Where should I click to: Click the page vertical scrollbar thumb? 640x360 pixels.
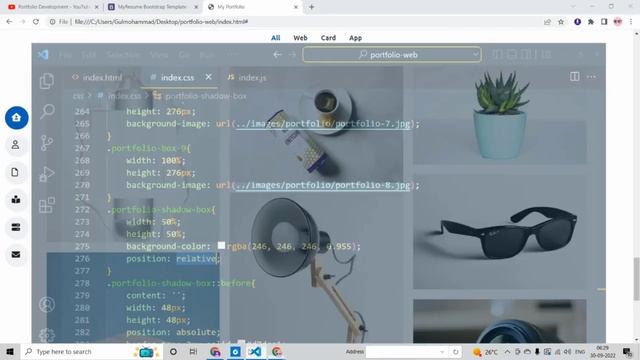pos(636,279)
